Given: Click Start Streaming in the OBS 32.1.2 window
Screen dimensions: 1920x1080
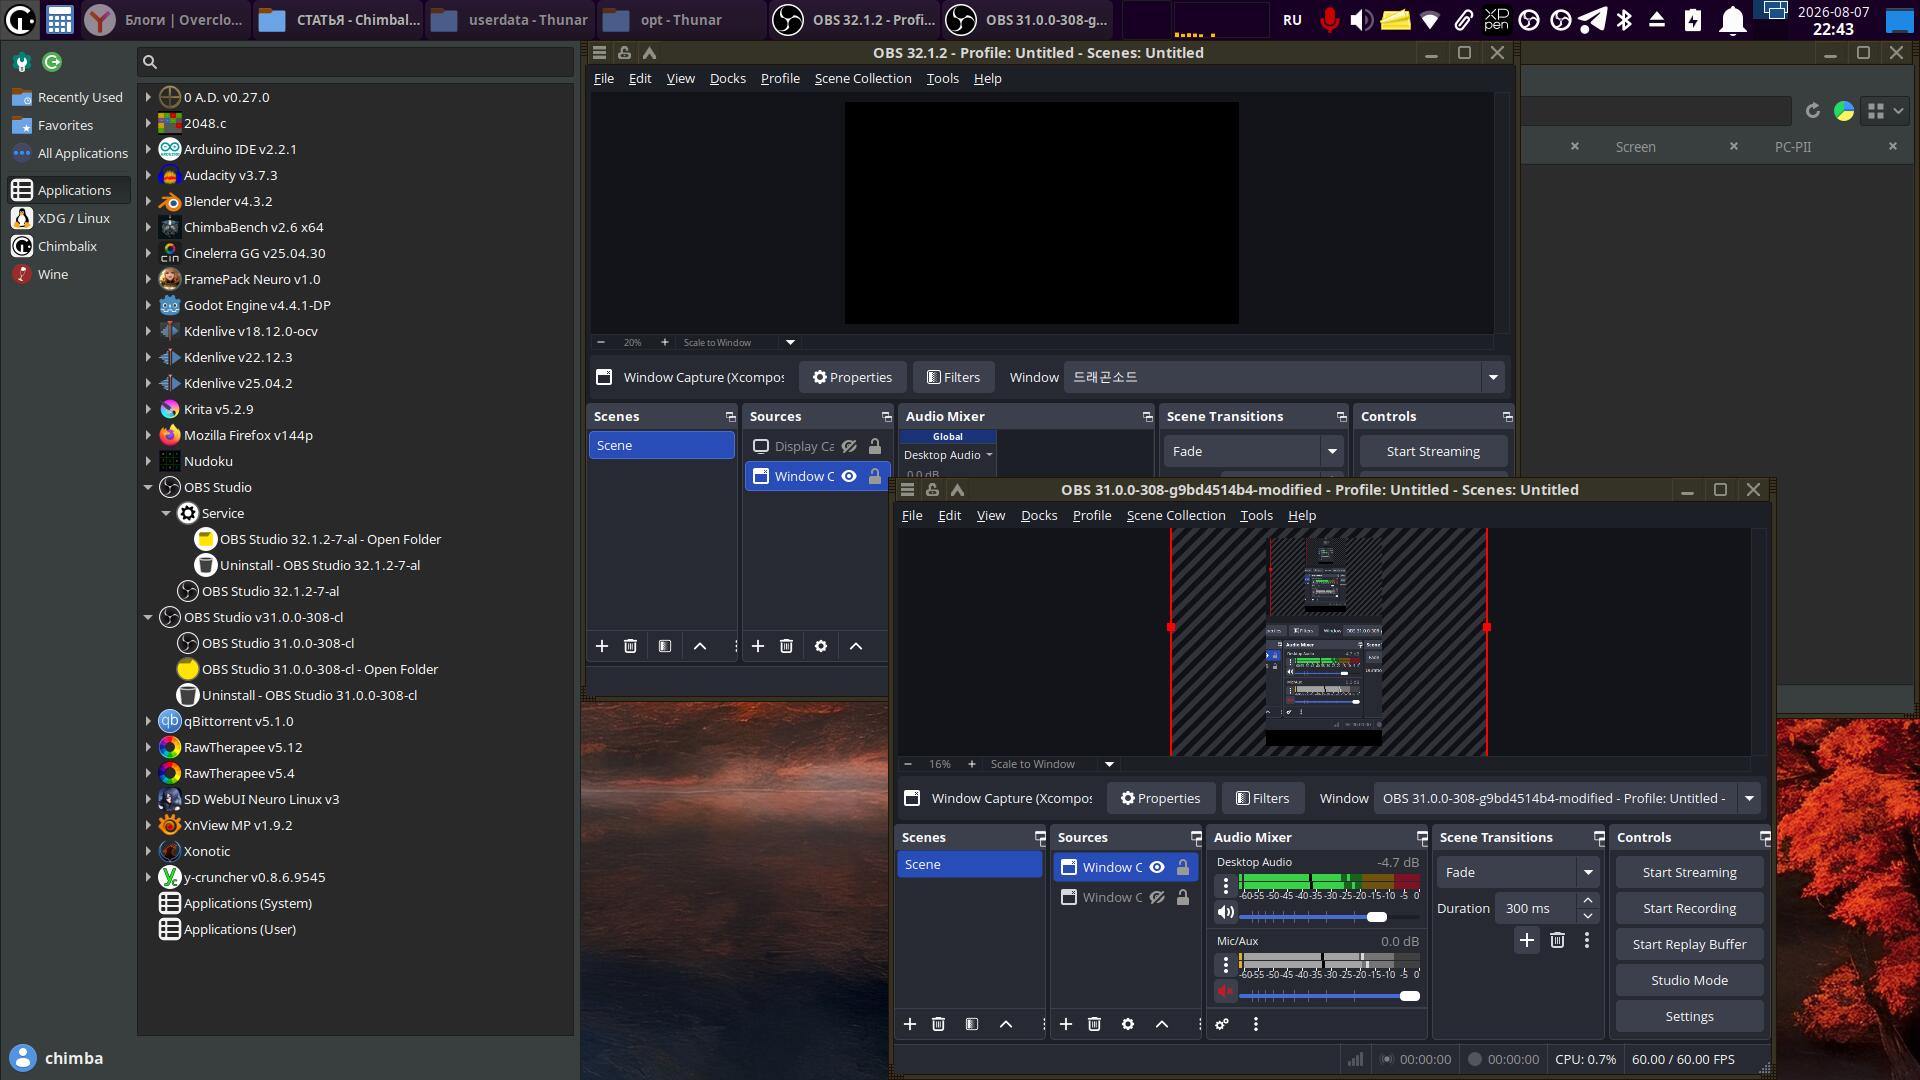Looking at the screenshot, I should pos(1433,452).
